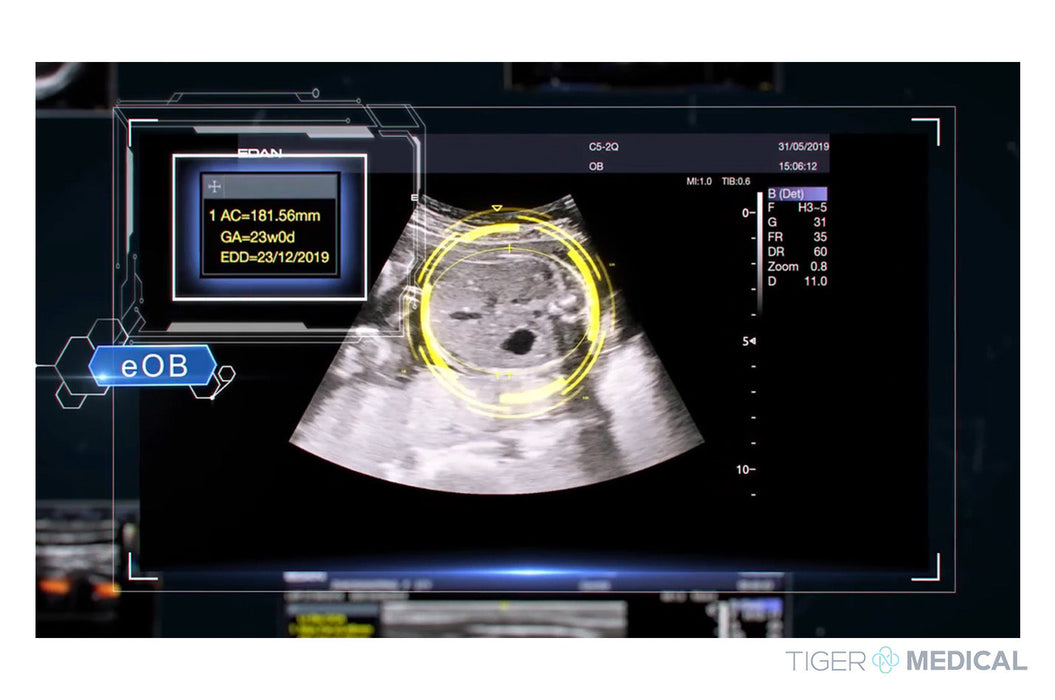Viewport: 1055px width, 700px height.
Task: Click the time 15:06:12
Action: (x=798, y=166)
